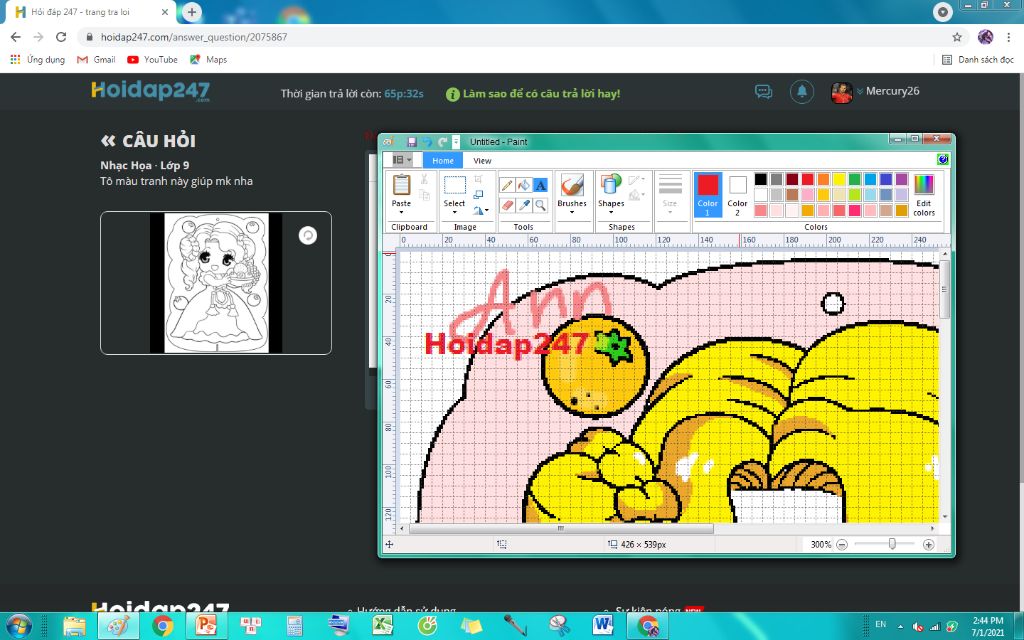Open Windows Explorer from the taskbar
Screen dimensions: 1024x640
pos(74,626)
